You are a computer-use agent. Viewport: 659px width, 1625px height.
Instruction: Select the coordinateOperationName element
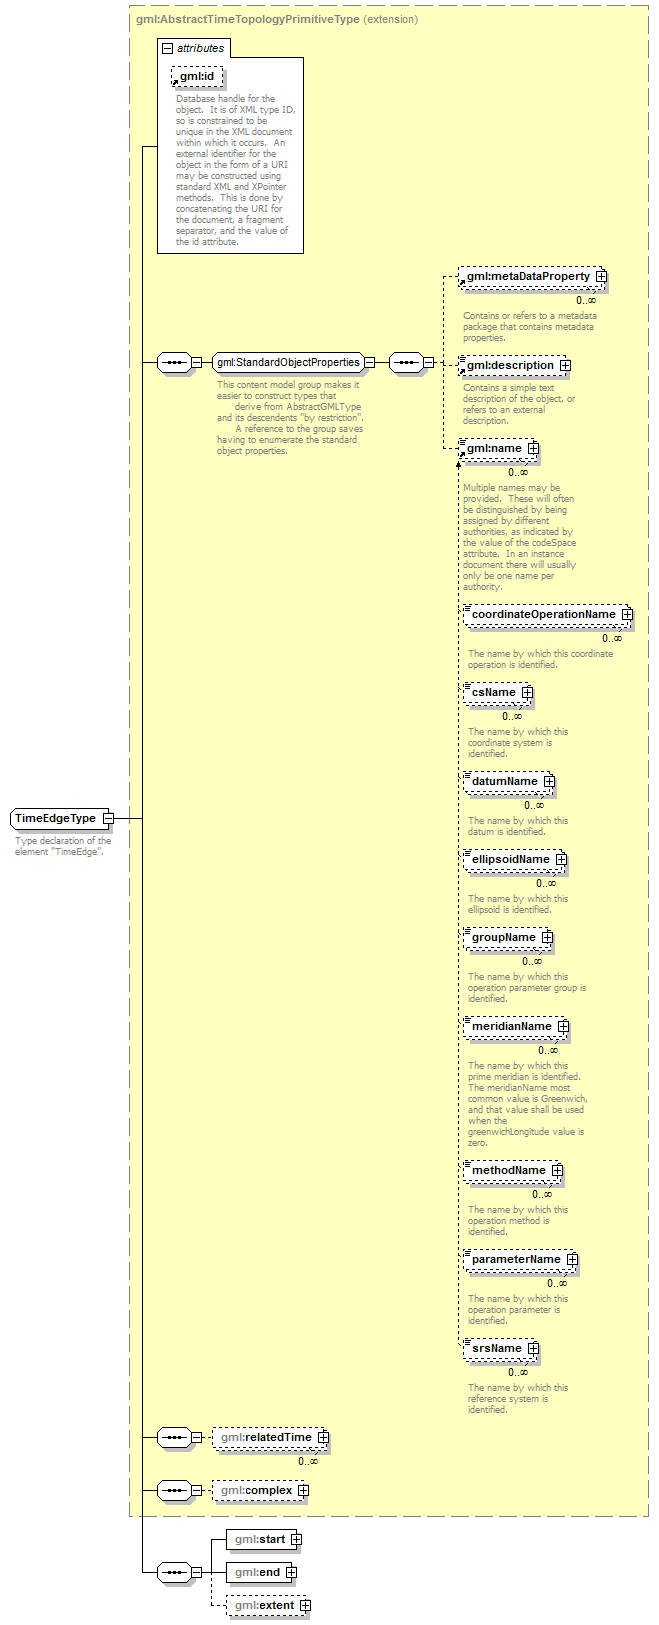pos(543,615)
